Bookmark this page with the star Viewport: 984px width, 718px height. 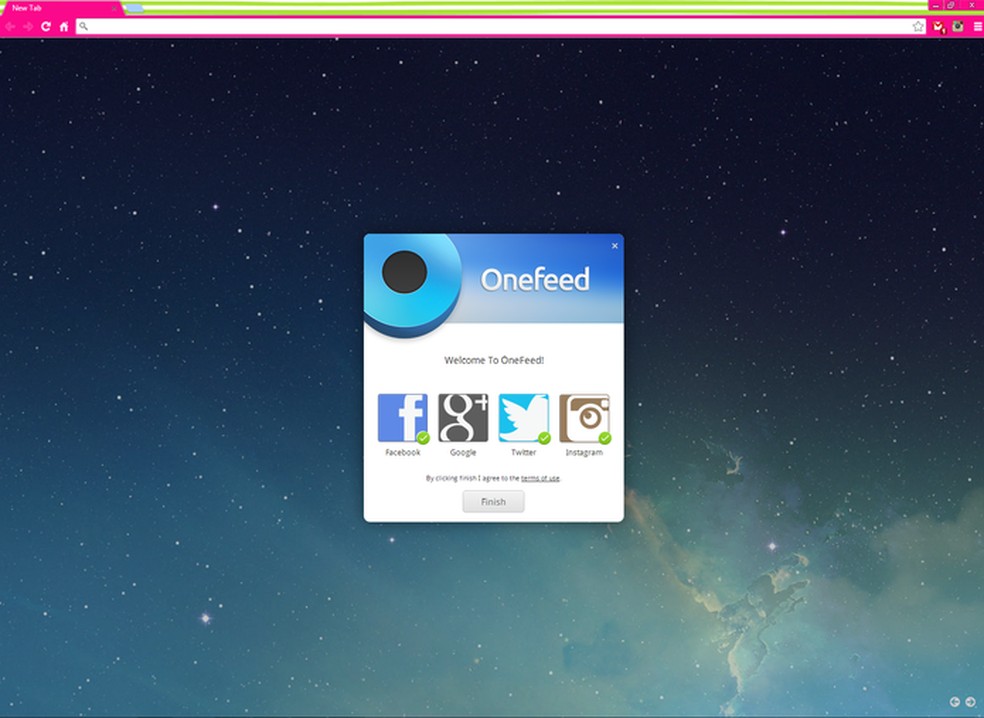tap(918, 26)
